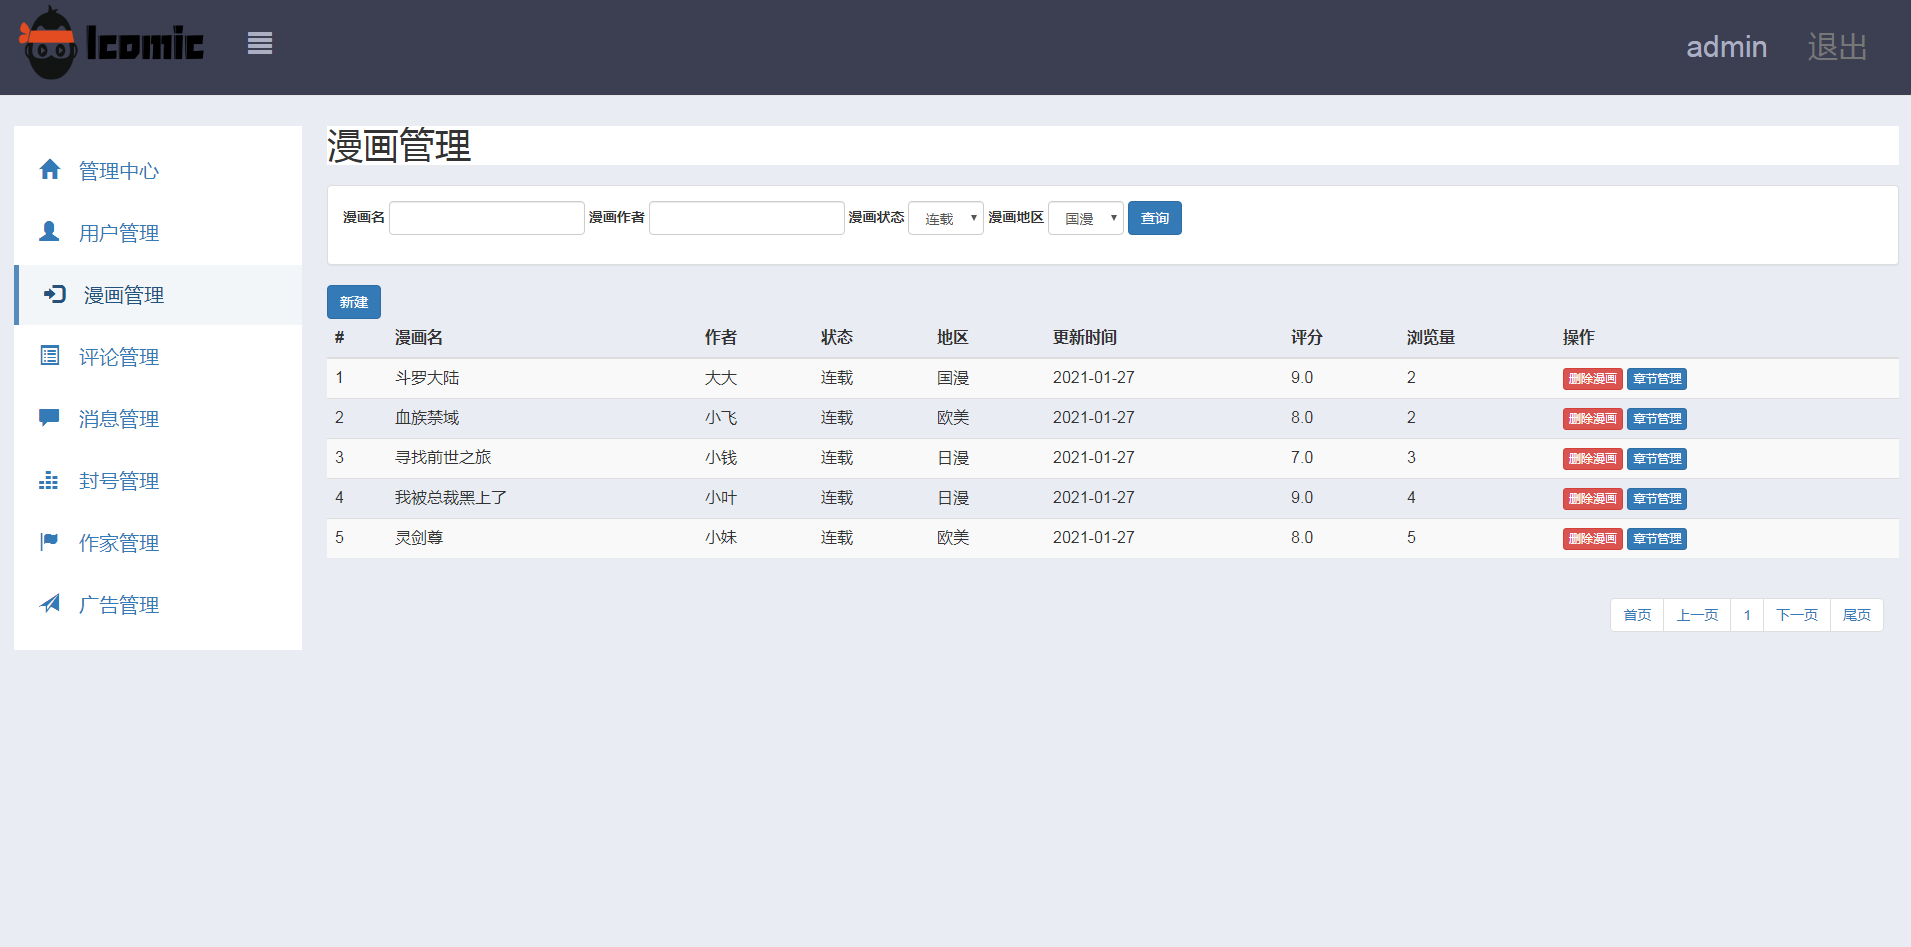This screenshot has width=1911, height=947.
Task: Click the comic name 寻找前世之旅
Action: point(443,458)
